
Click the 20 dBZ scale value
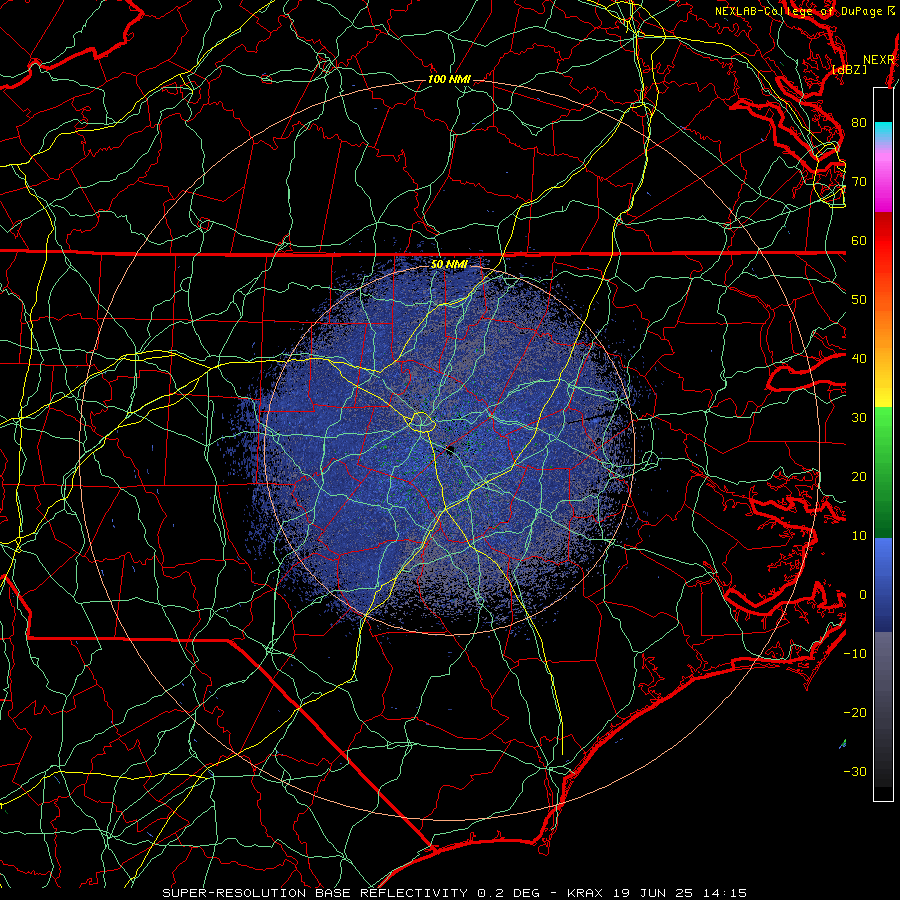click(x=859, y=477)
